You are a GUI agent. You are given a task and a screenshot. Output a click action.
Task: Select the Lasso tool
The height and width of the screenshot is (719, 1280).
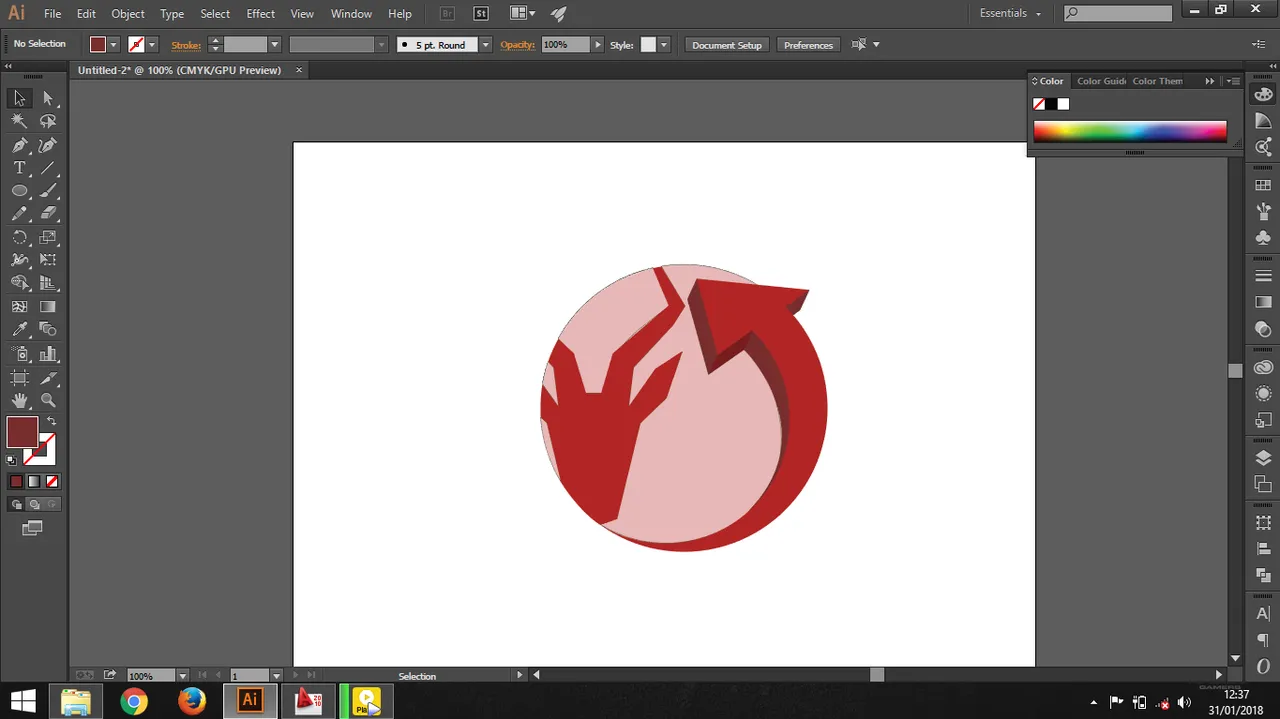click(48, 121)
